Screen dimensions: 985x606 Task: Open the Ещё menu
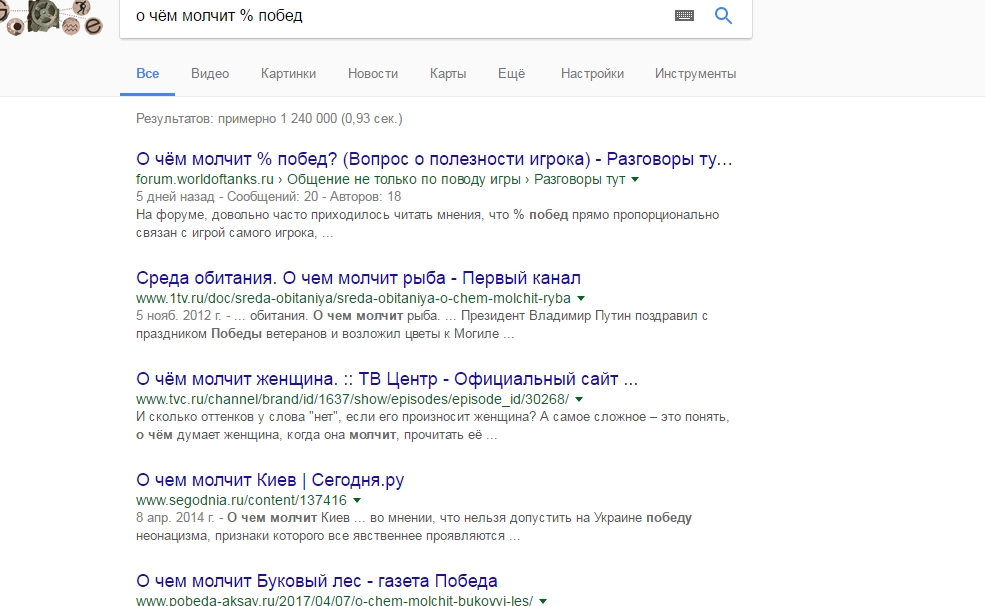(x=511, y=73)
